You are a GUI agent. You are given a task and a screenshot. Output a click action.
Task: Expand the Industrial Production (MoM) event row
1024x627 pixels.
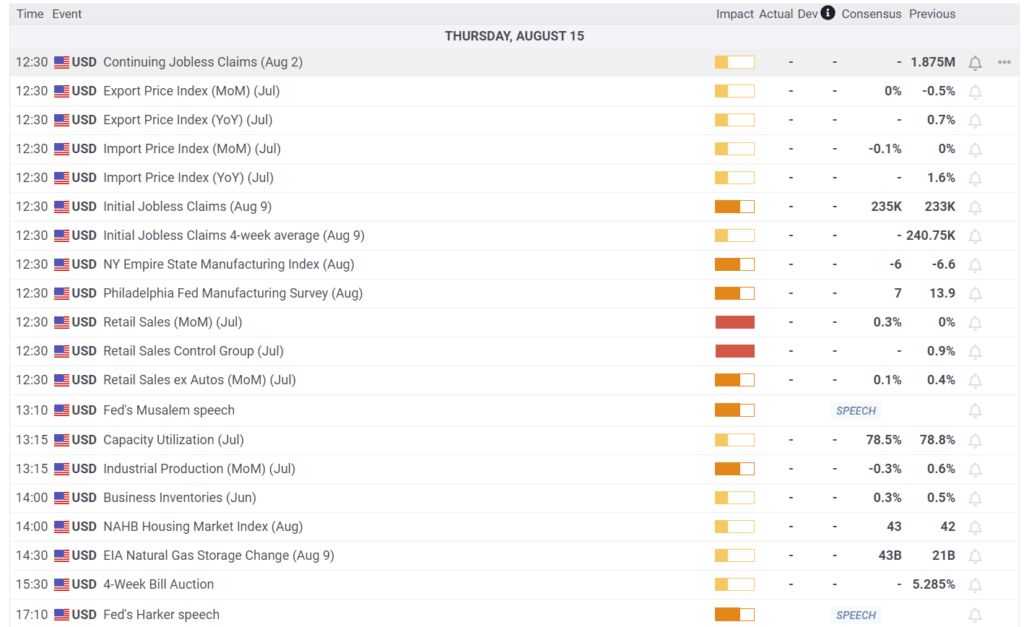coord(198,469)
